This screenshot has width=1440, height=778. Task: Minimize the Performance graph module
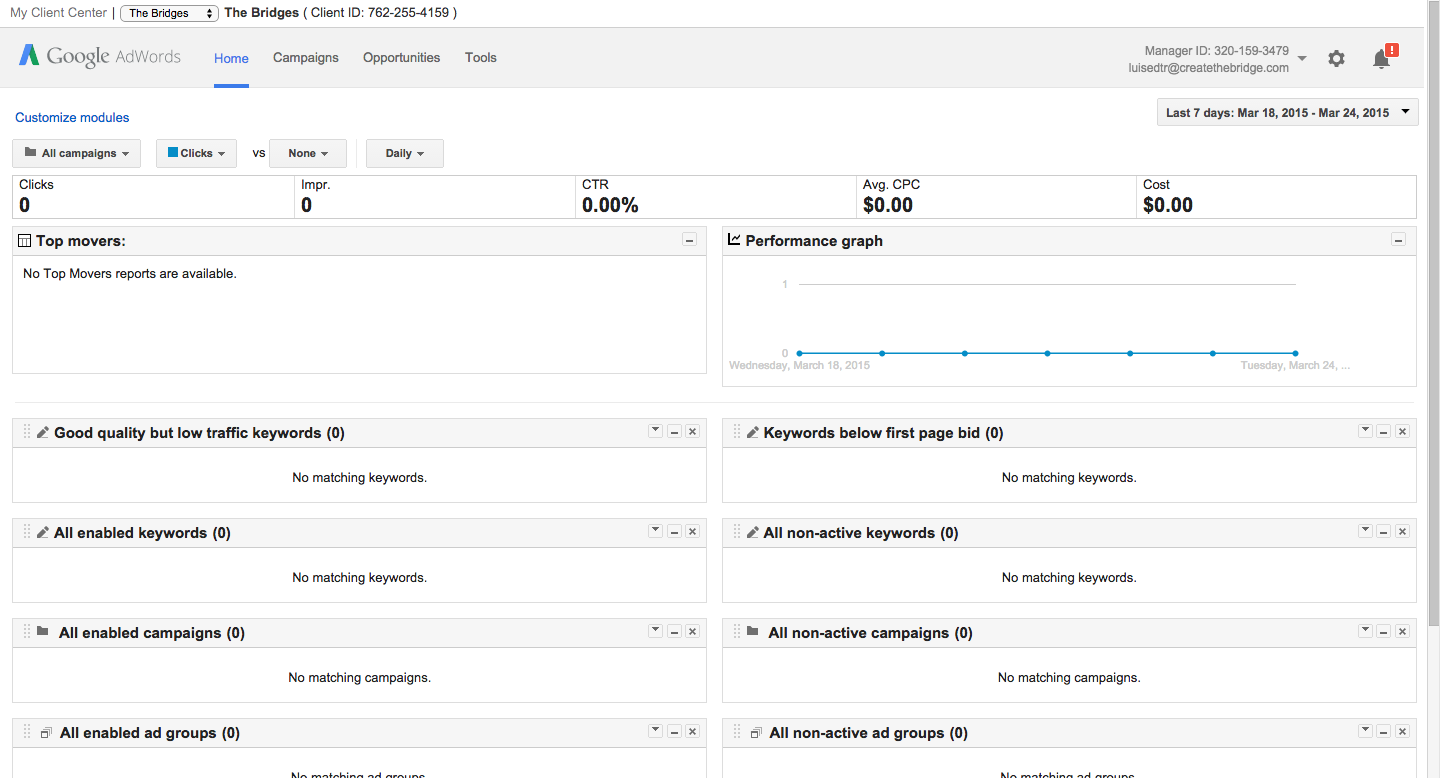1398,240
